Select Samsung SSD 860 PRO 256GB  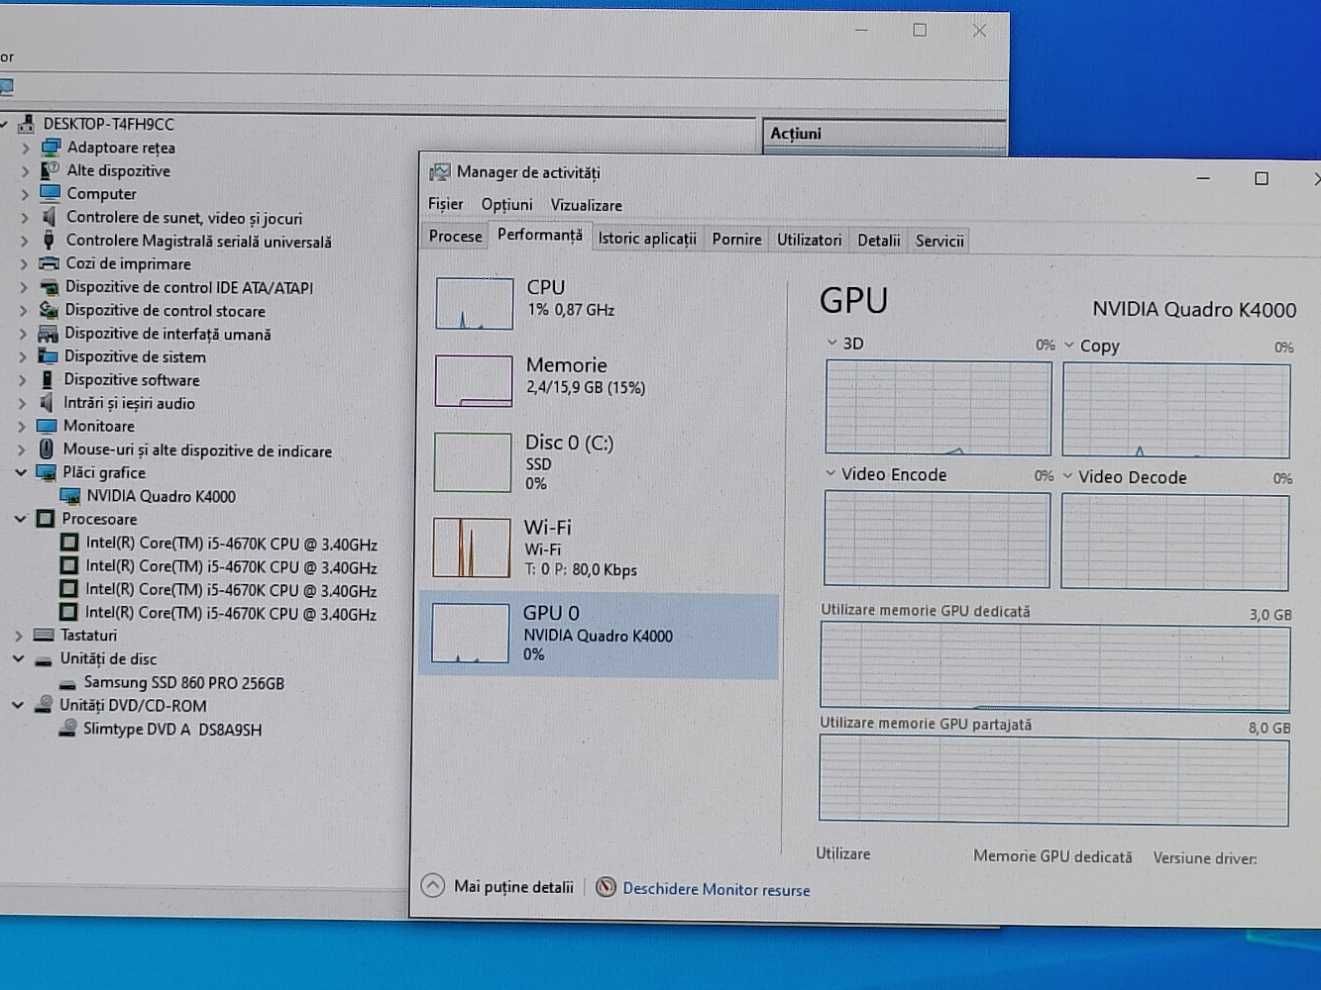pyautogui.click(x=184, y=683)
